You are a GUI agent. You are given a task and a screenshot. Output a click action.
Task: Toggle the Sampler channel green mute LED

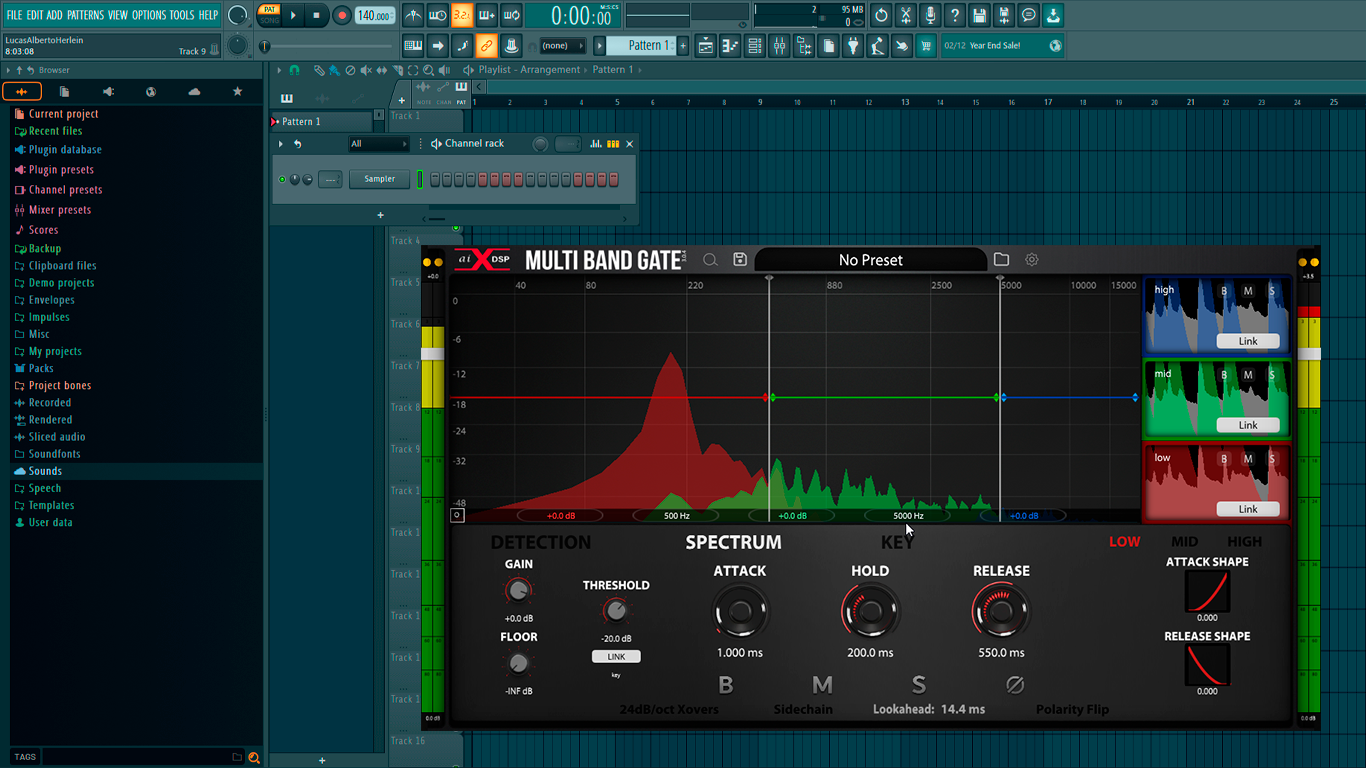click(x=282, y=179)
